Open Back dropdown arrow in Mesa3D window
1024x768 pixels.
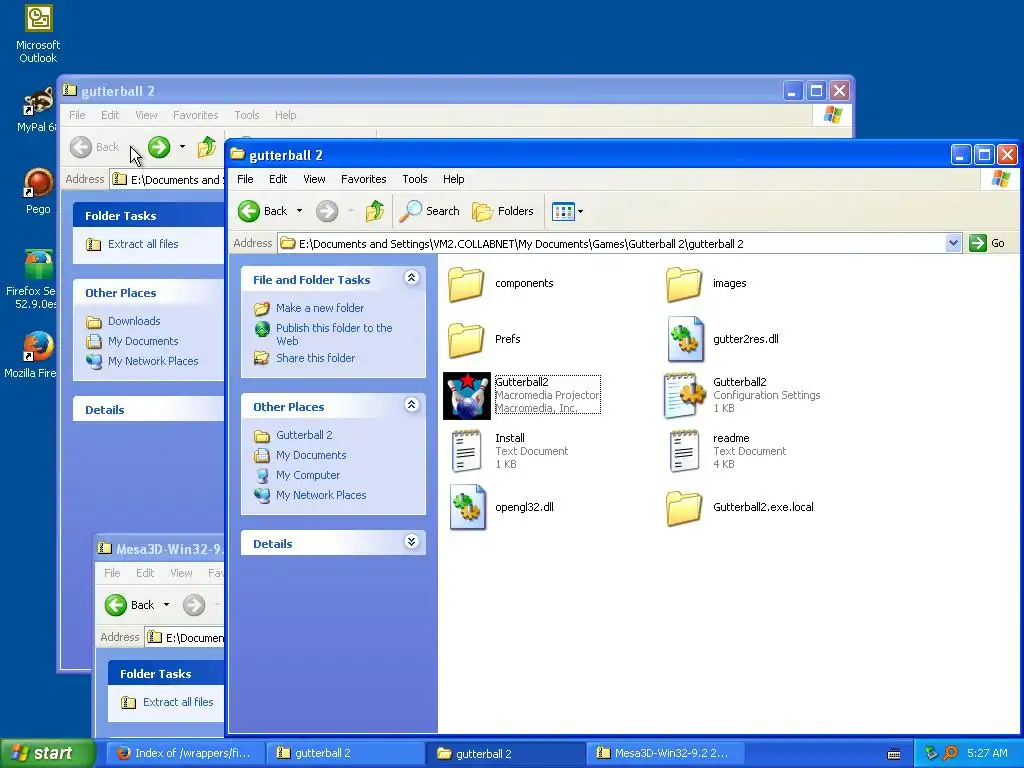tap(167, 605)
